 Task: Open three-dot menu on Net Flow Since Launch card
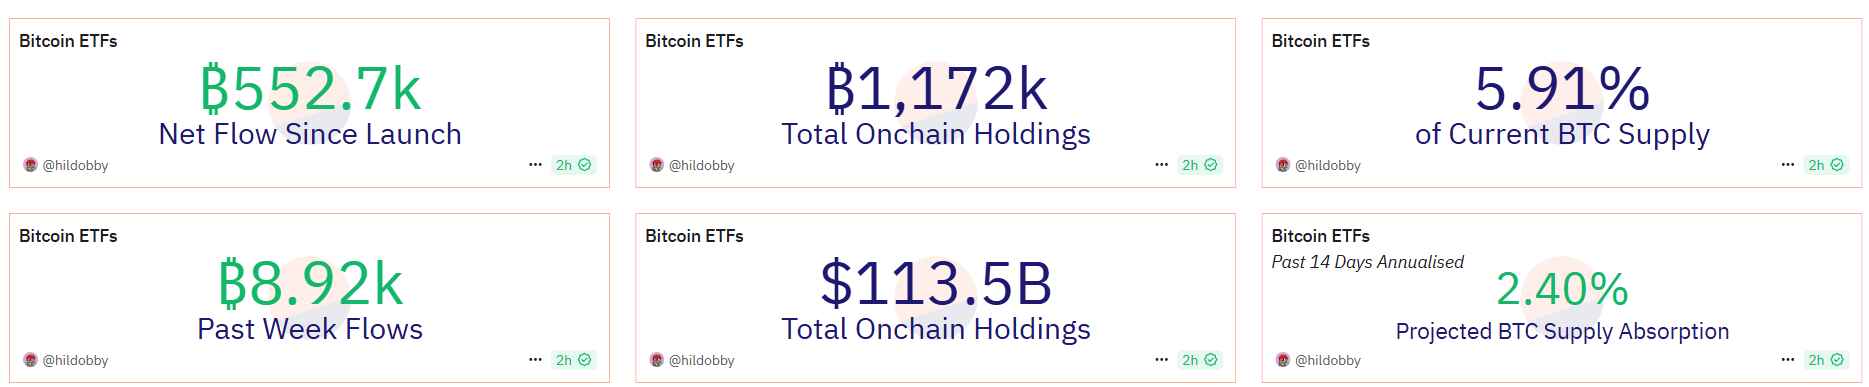click(535, 165)
